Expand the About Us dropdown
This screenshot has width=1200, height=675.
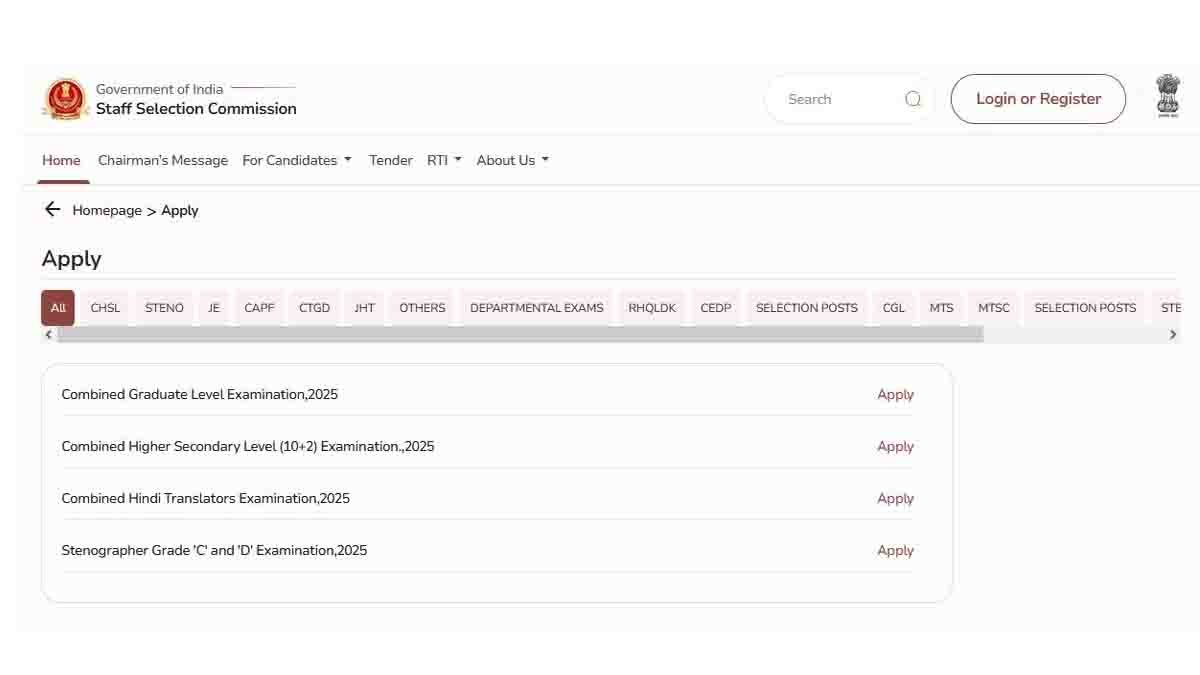pyautogui.click(x=513, y=160)
